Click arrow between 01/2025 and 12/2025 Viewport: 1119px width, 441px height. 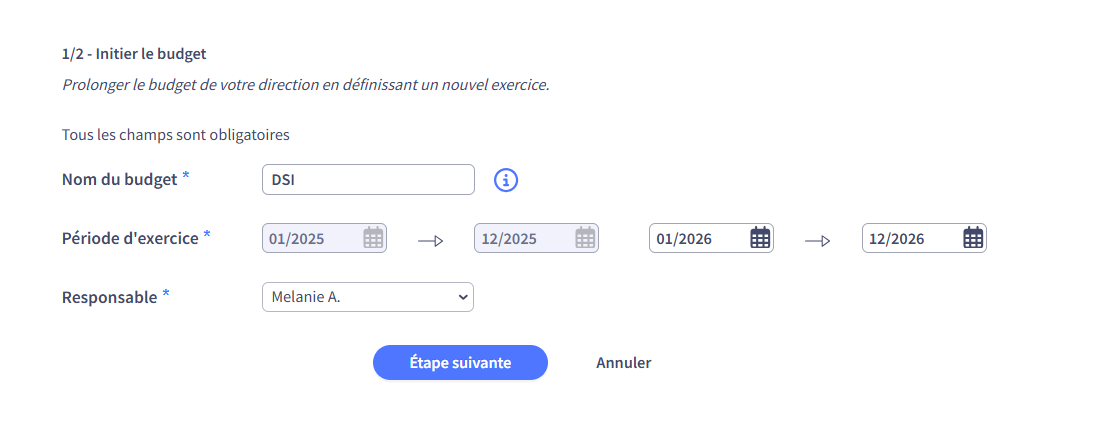(430, 241)
